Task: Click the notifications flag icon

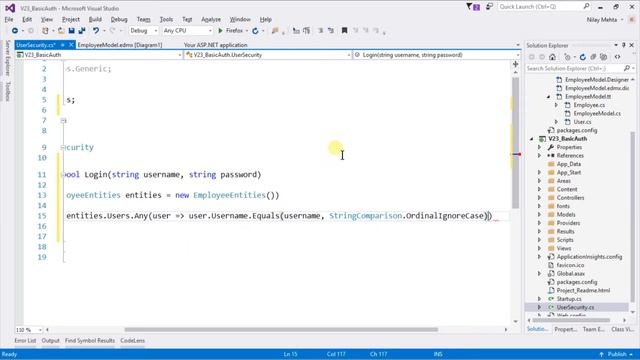Action: (x=473, y=7)
